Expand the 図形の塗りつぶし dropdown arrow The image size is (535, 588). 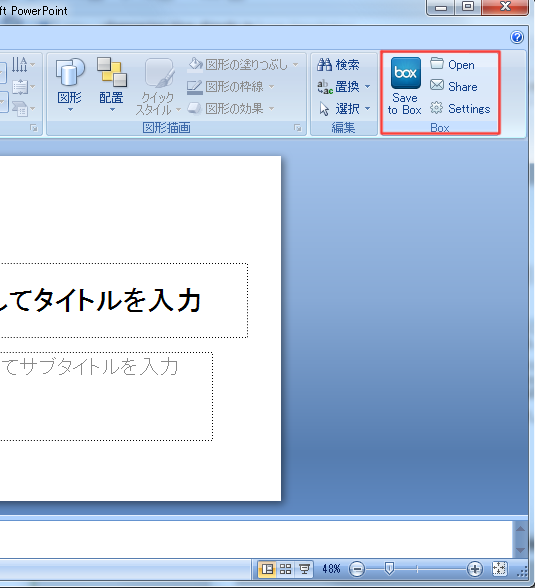pos(295,64)
